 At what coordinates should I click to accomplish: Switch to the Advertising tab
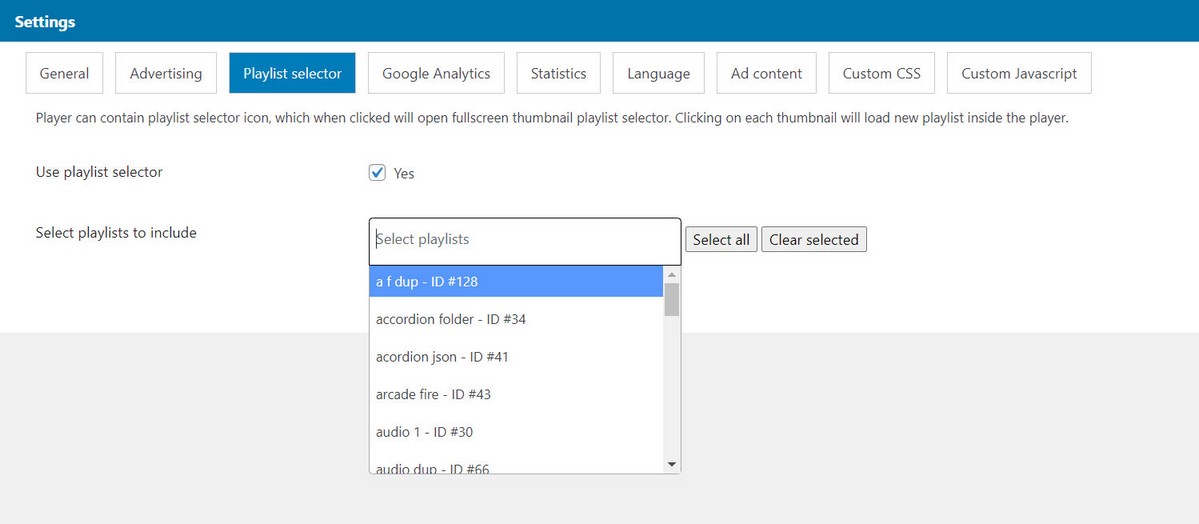(166, 73)
